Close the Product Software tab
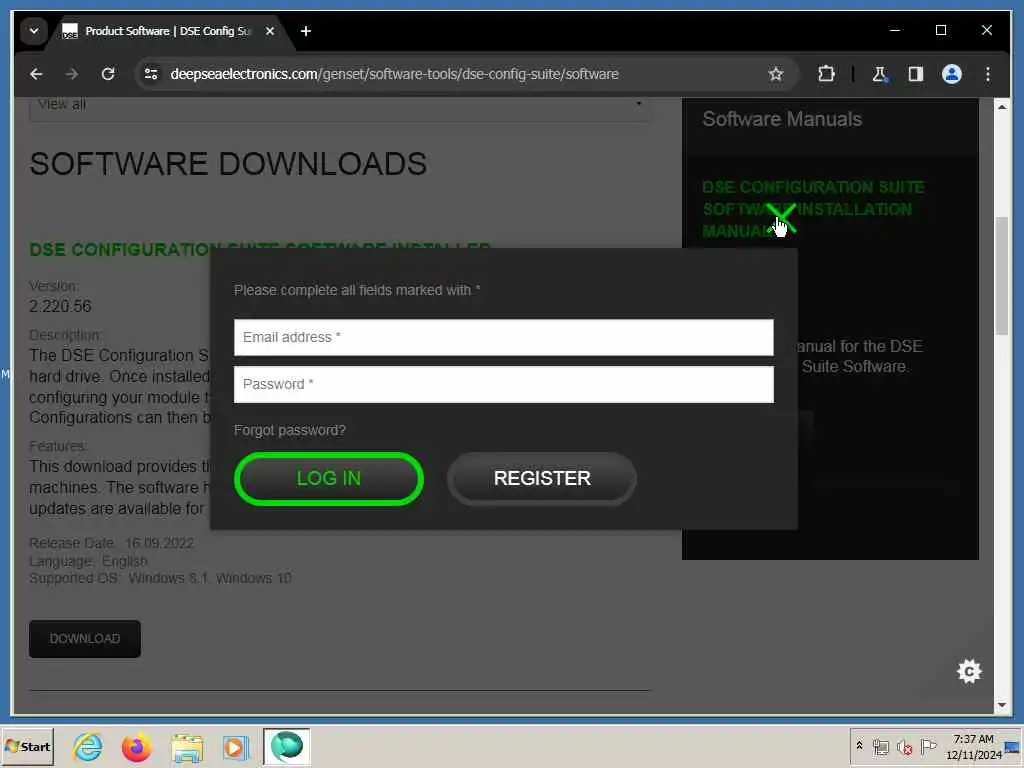 pyautogui.click(x=270, y=31)
